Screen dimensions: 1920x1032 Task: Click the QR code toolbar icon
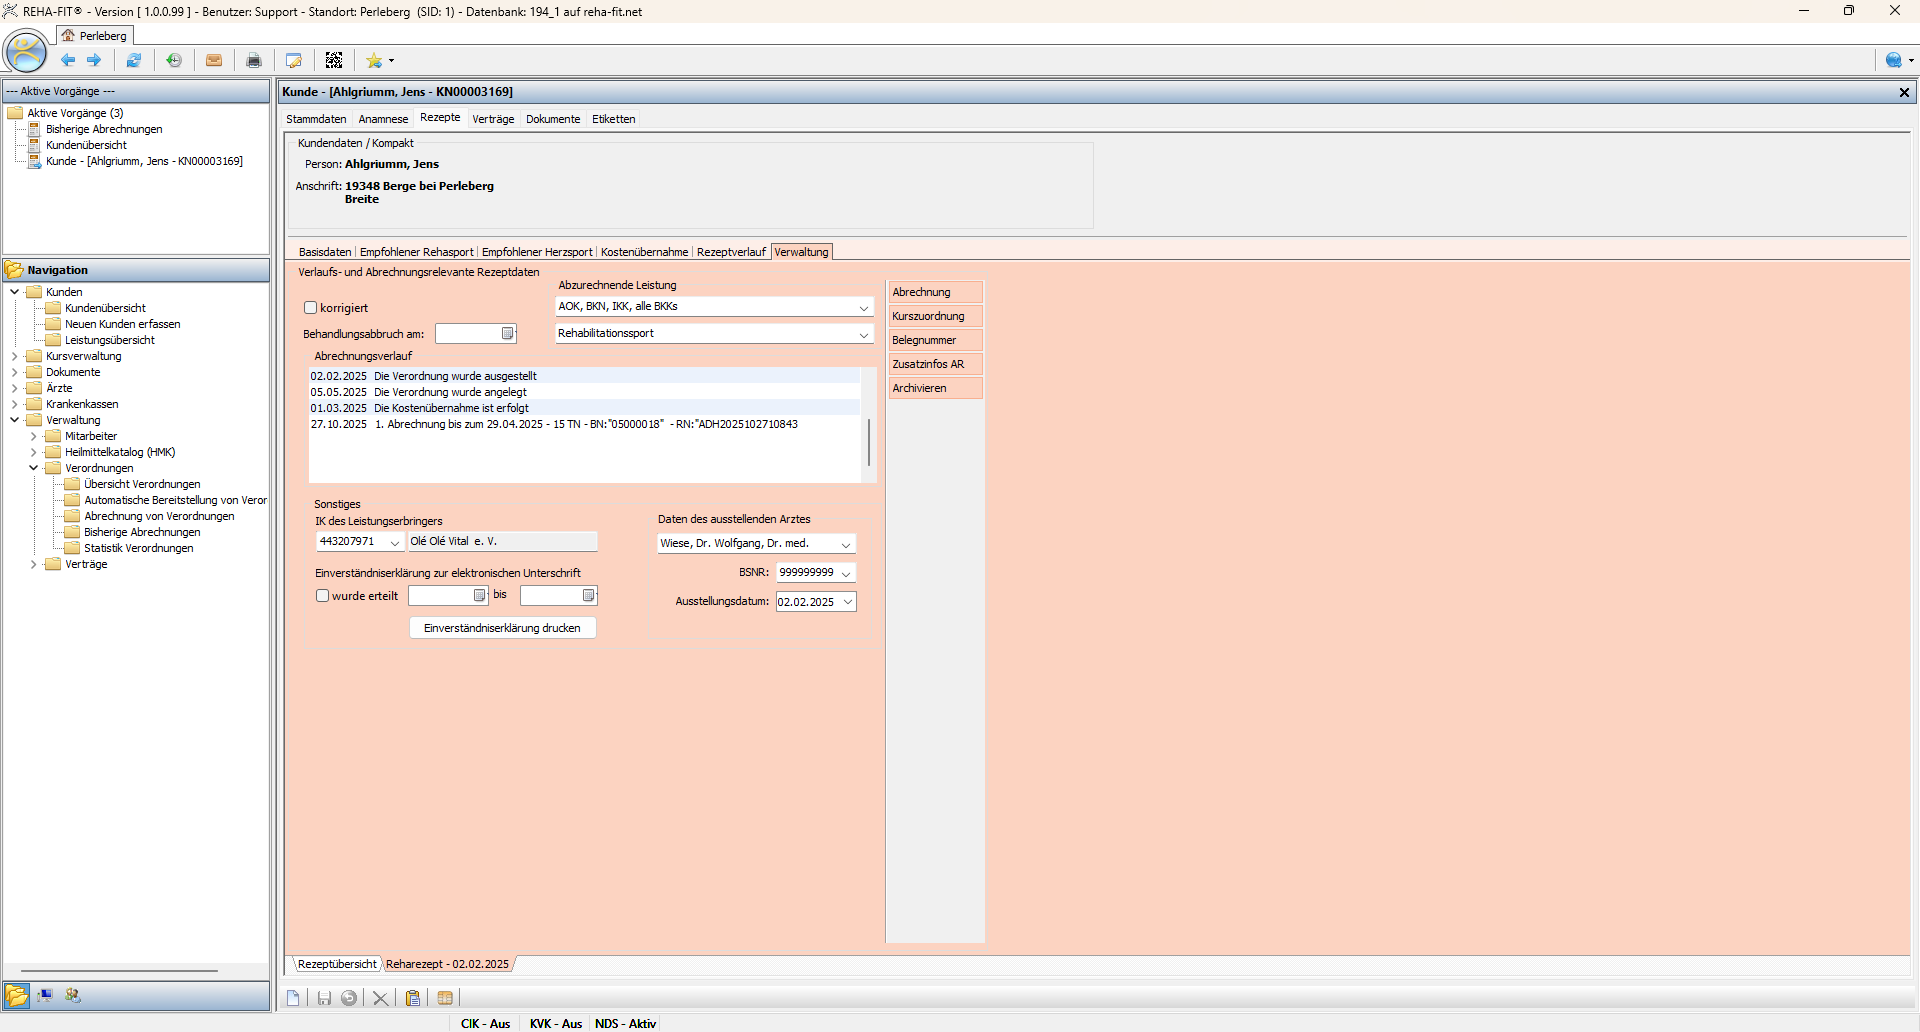(334, 60)
